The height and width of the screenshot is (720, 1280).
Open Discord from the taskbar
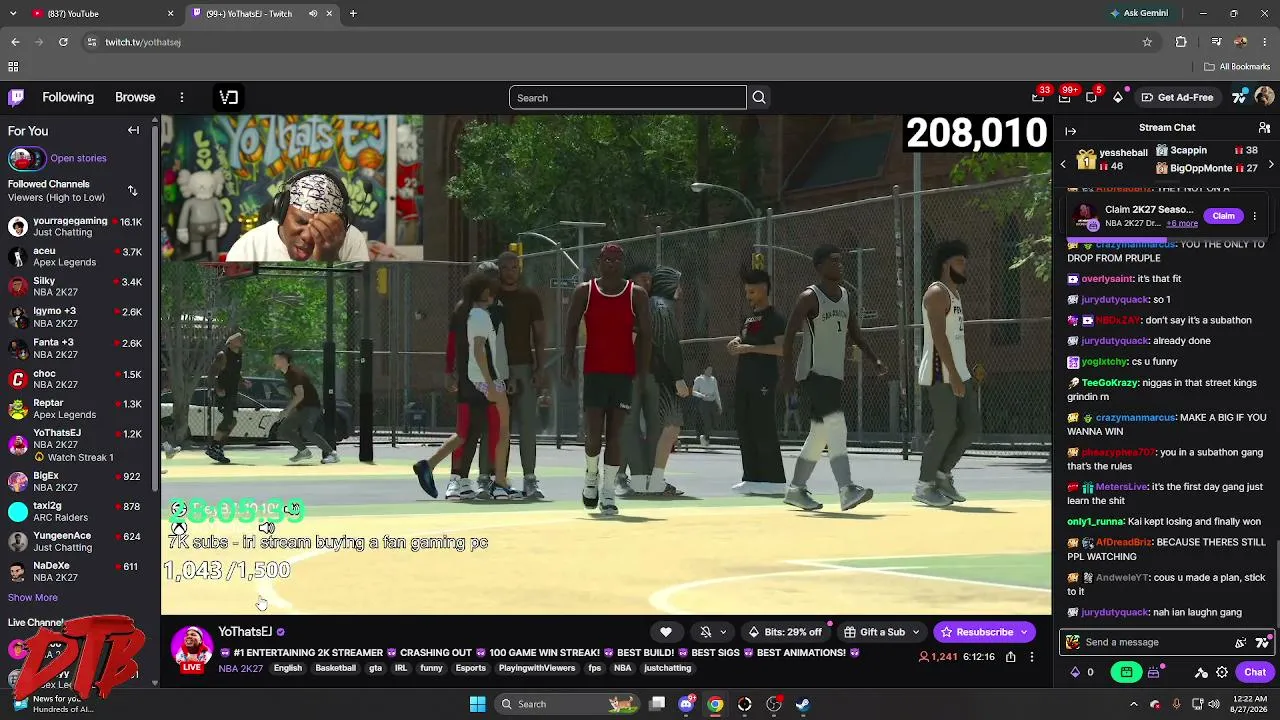(686, 704)
